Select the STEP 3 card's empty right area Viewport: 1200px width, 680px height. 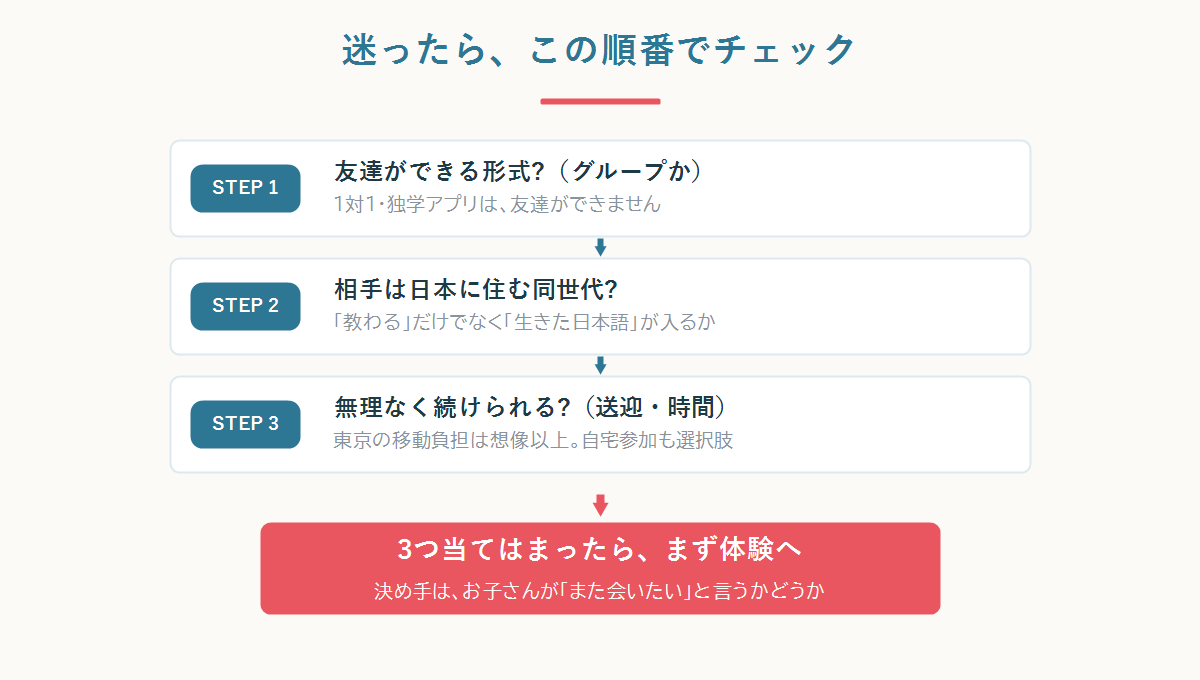coord(885,424)
